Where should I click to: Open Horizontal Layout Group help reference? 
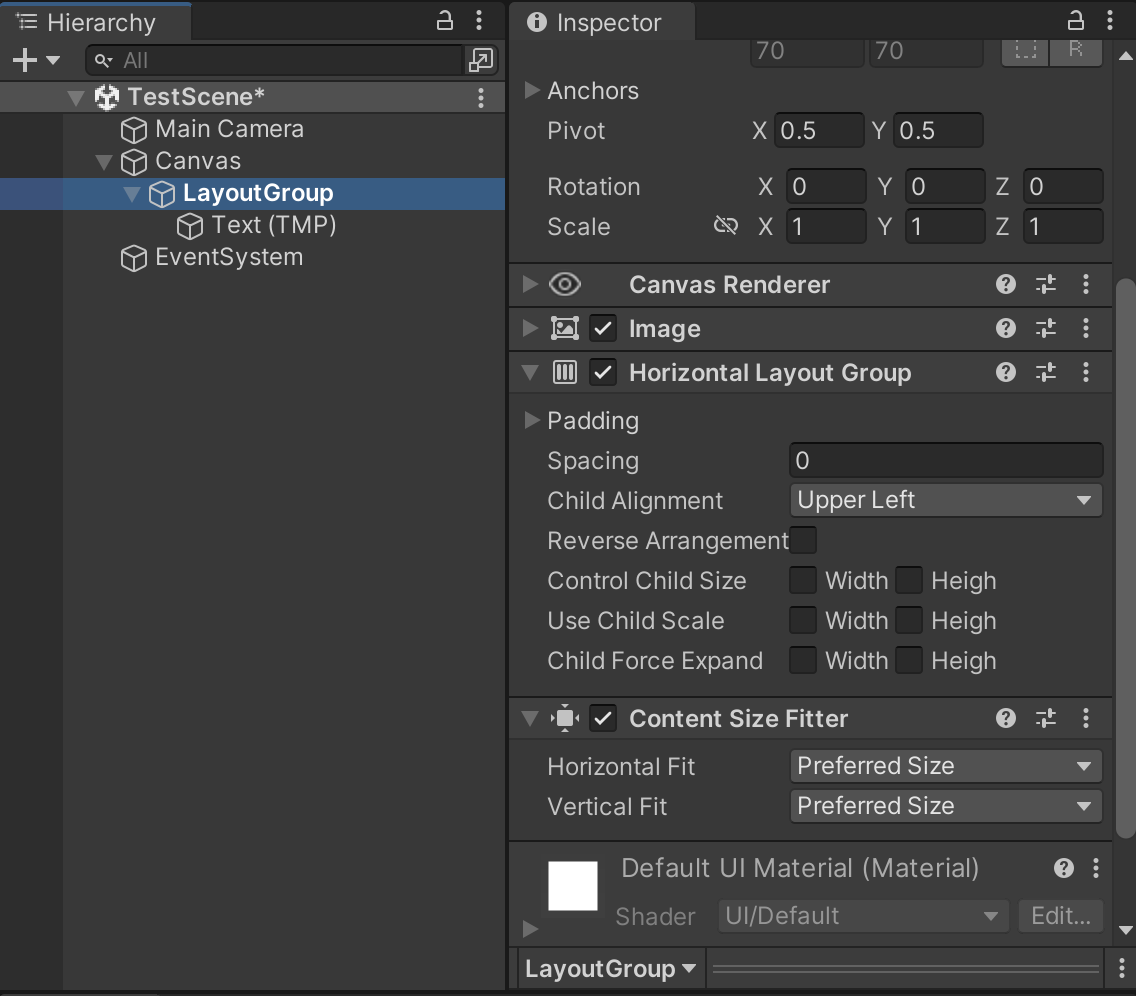[1006, 372]
